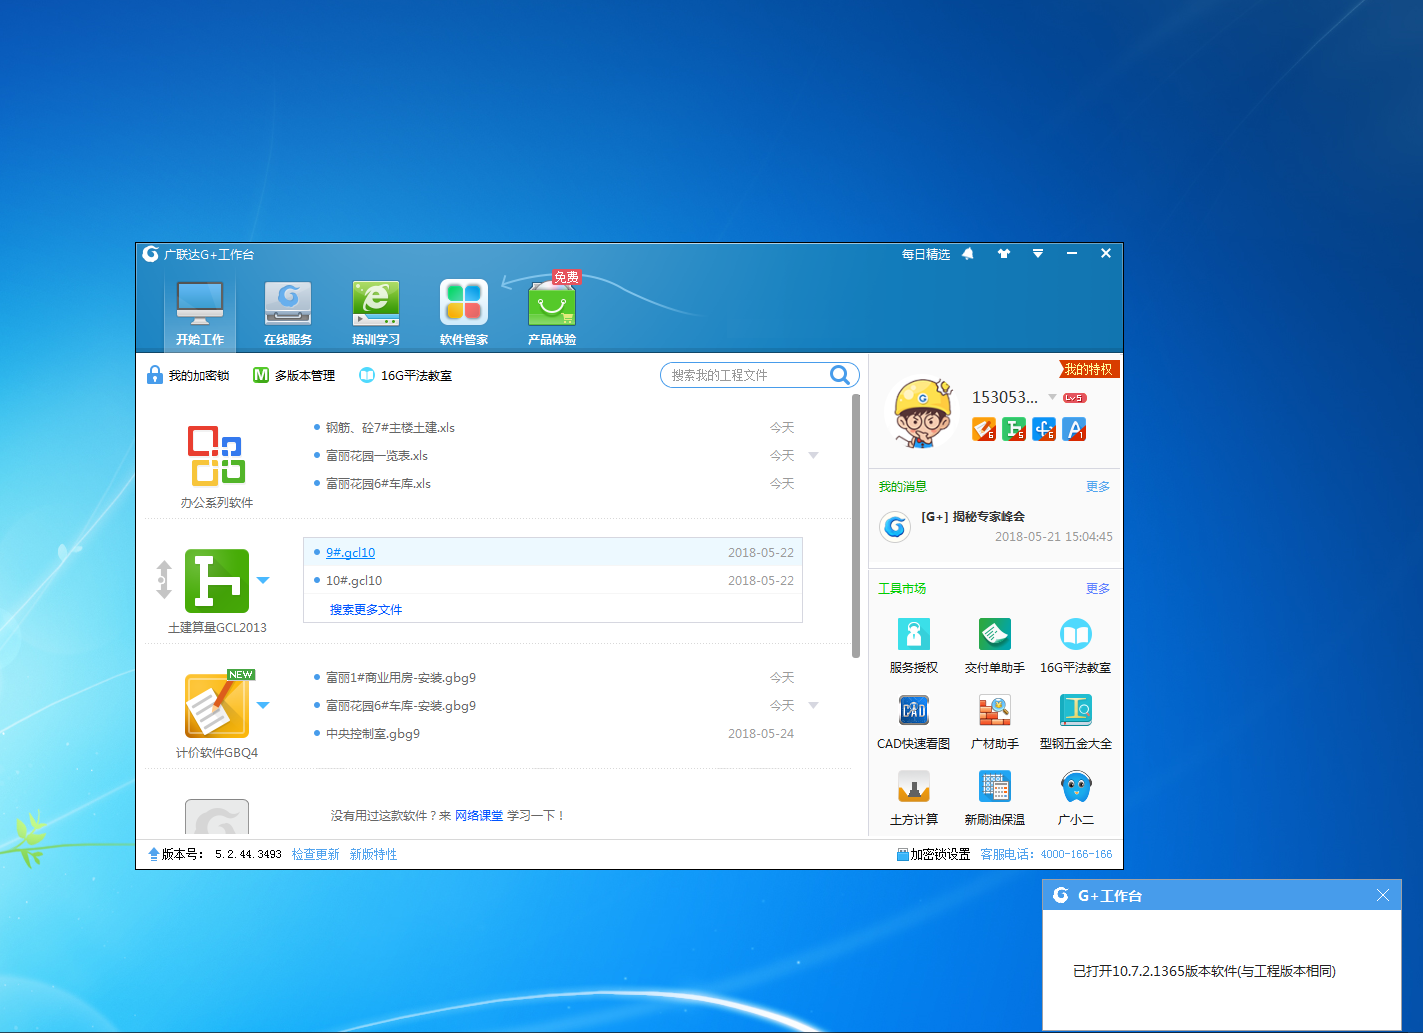Open file 钢筋、砼7#主楼土建.xls
1423x1033 pixels.
pyautogui.click(x=390, y=427)
